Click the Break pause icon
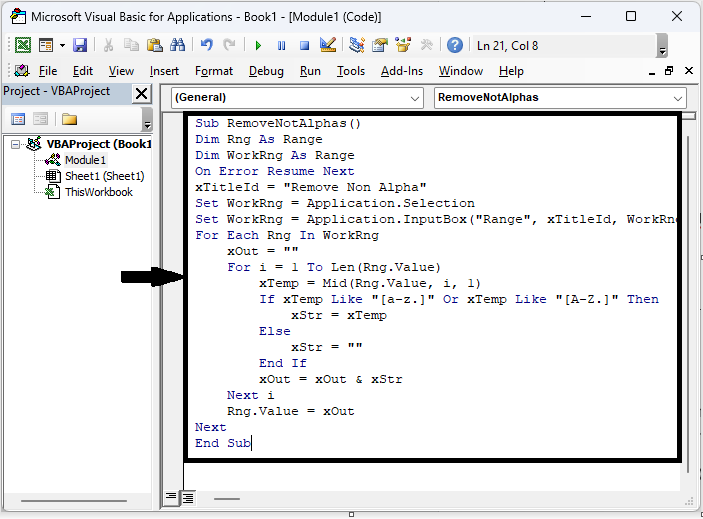 point(282,45)
